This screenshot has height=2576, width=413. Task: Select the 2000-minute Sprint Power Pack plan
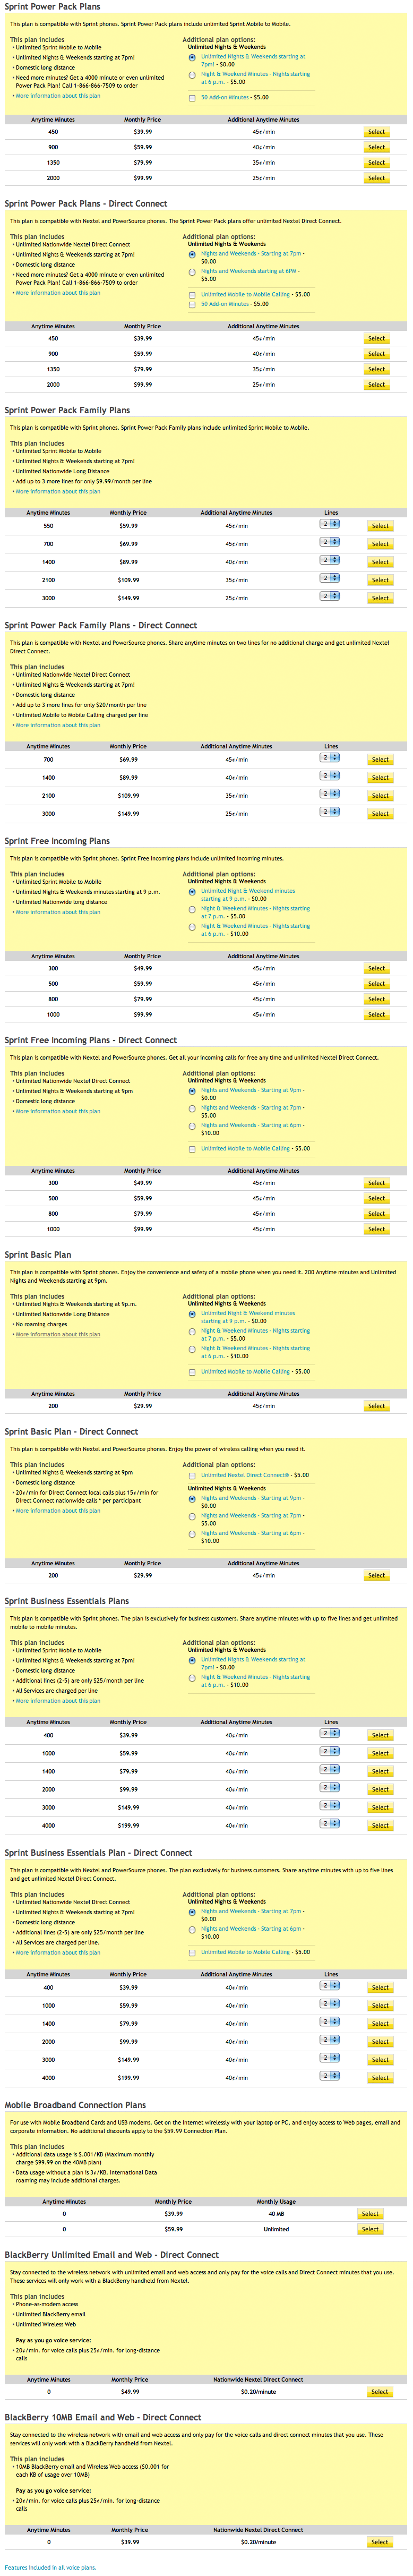coord(376,178)
